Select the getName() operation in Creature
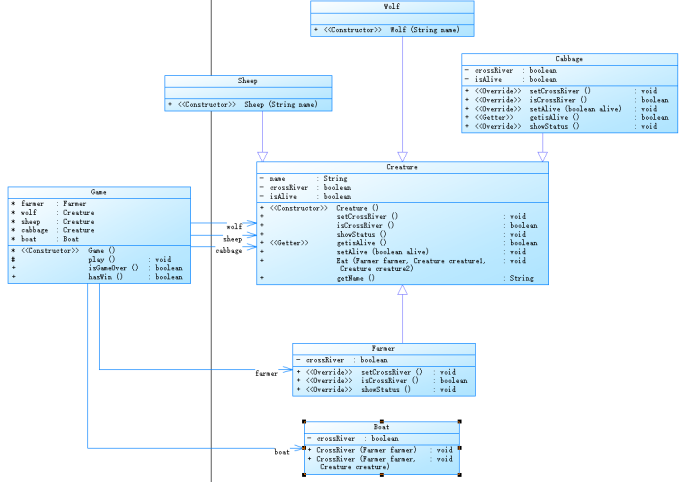This screenshot has width=692, height=482. click(x=356, y=278)
